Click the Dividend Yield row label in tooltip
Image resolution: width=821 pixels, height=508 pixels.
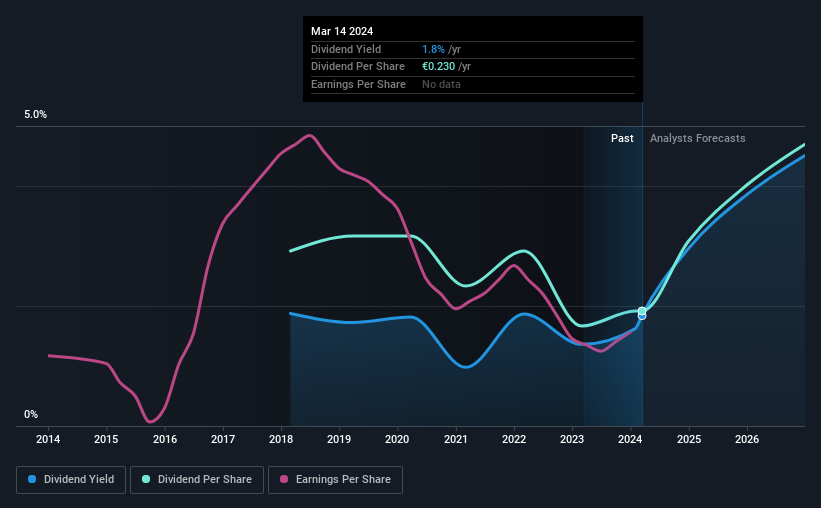(346, 49)
